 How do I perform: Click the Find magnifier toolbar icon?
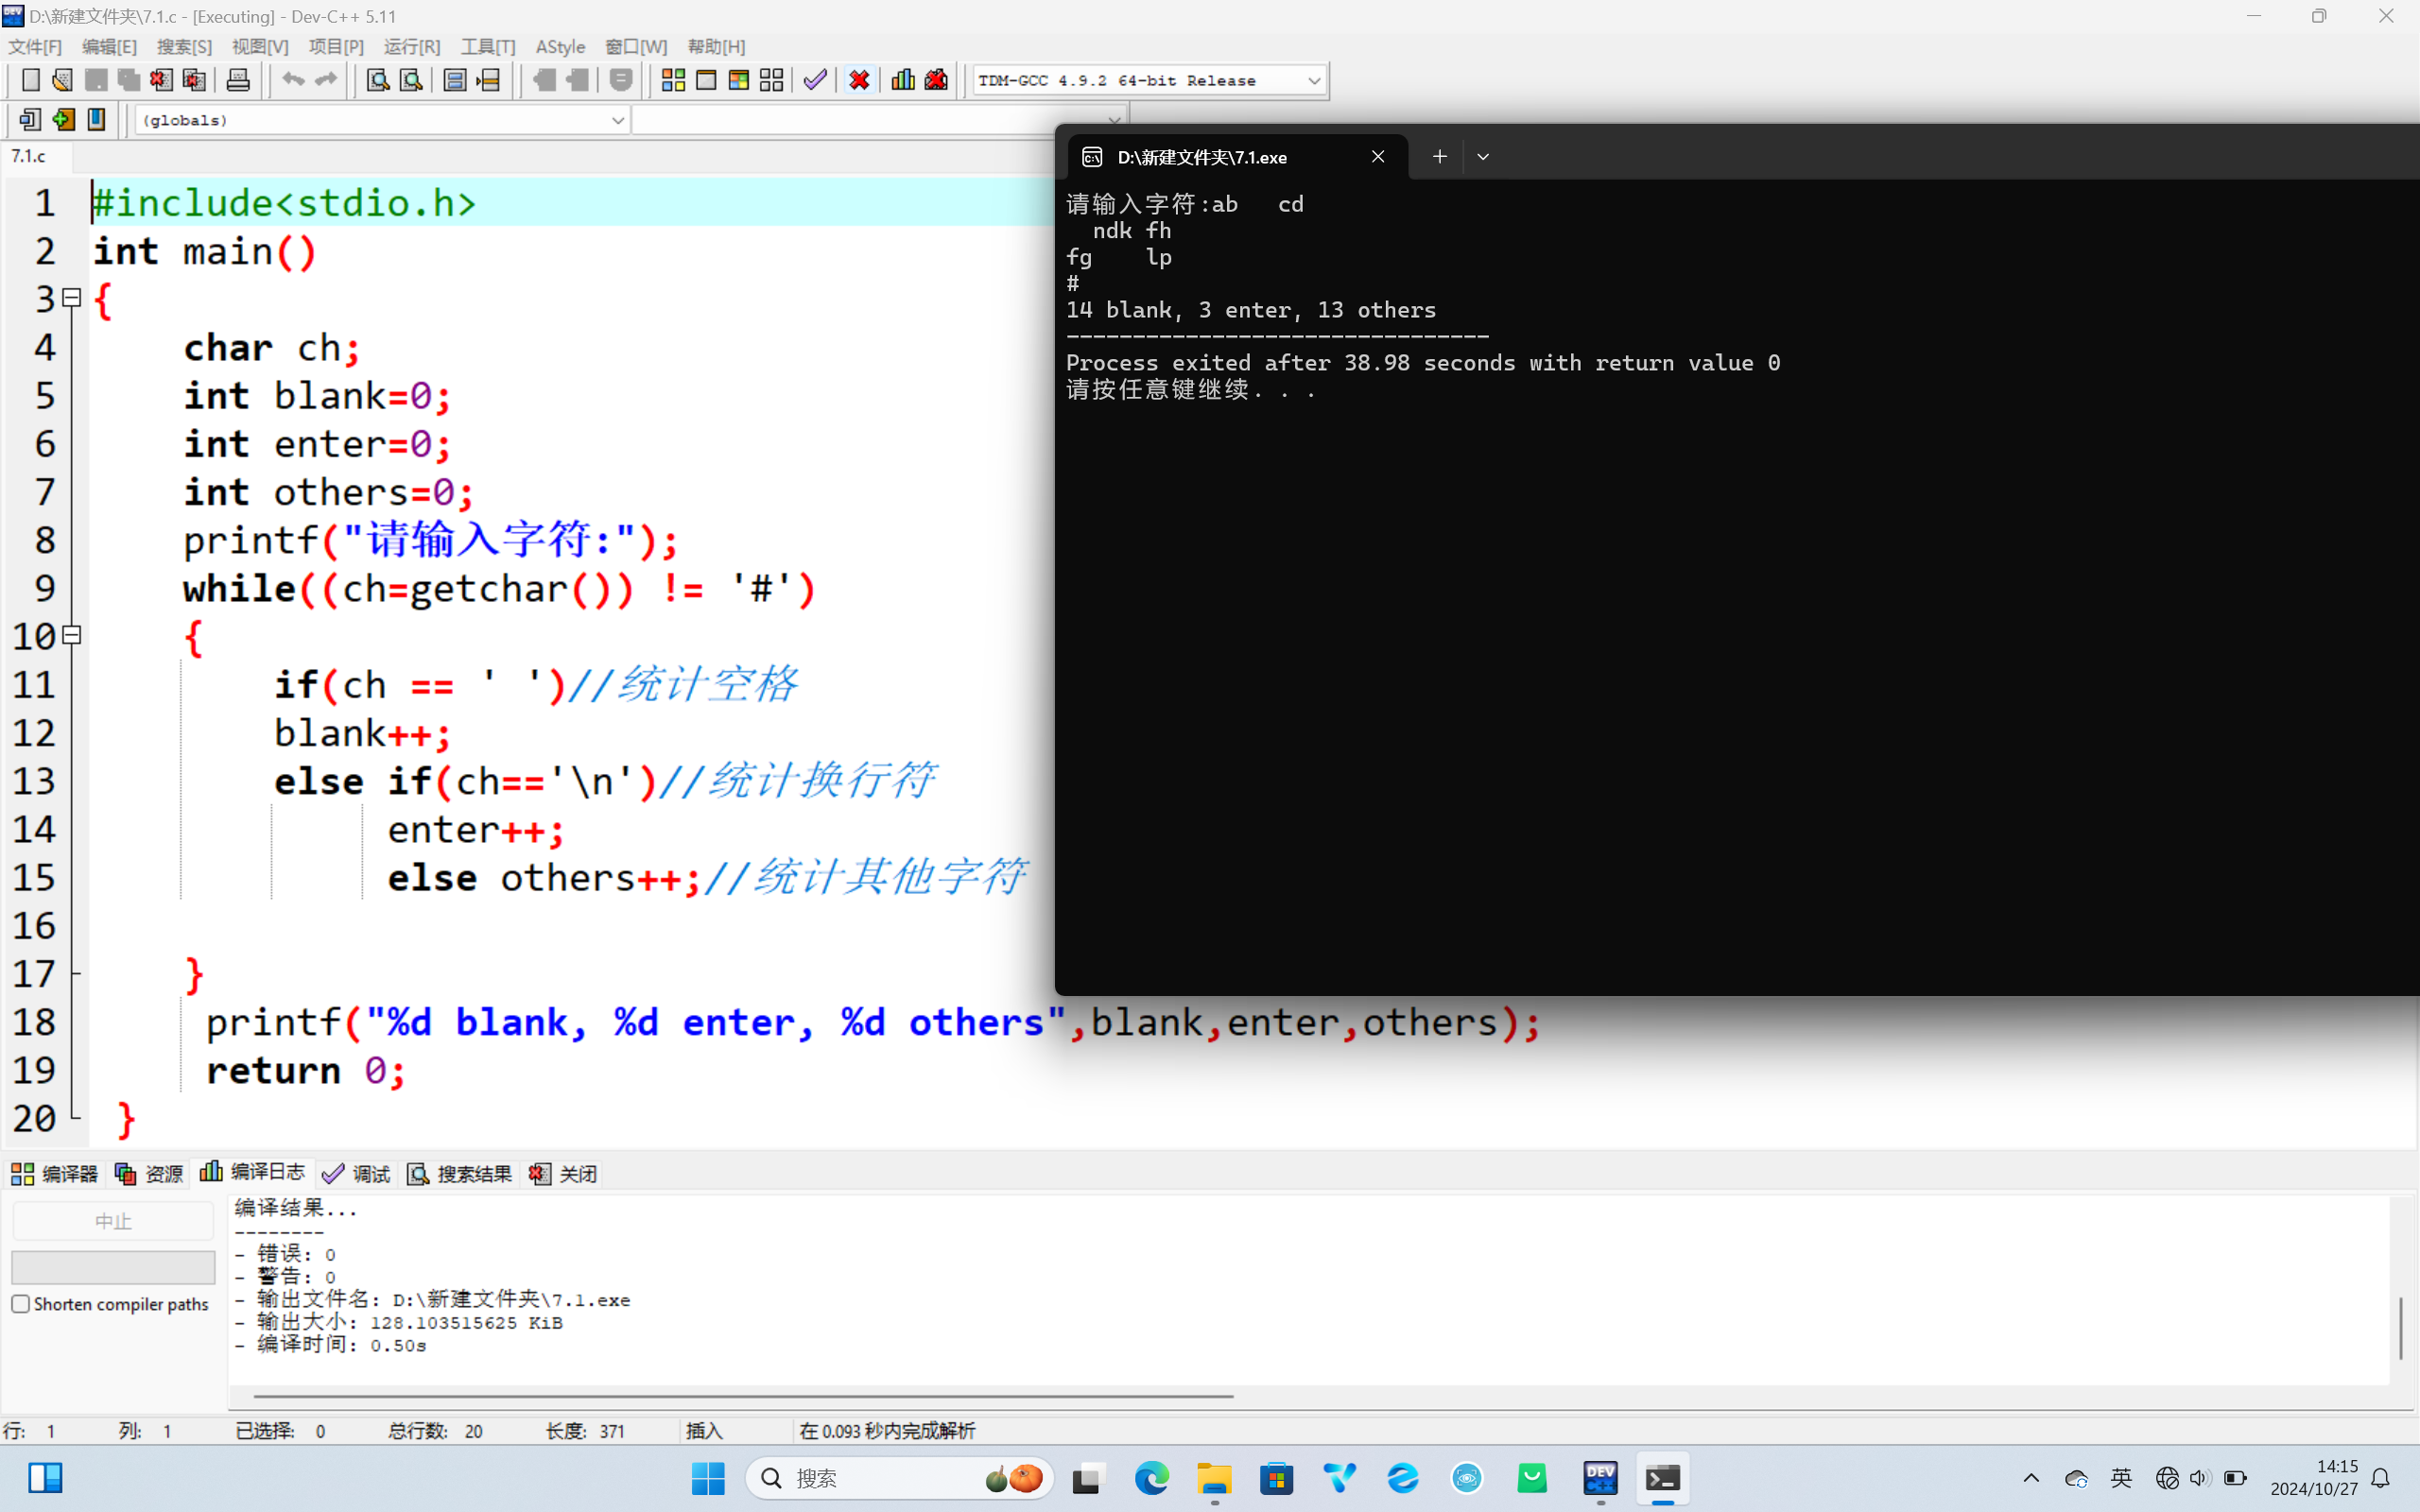(x=378, y=80)
